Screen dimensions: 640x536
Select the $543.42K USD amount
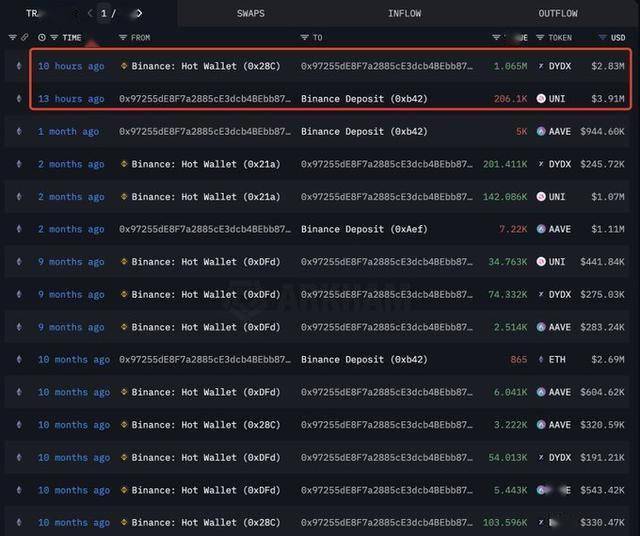[x=602, y=490]
